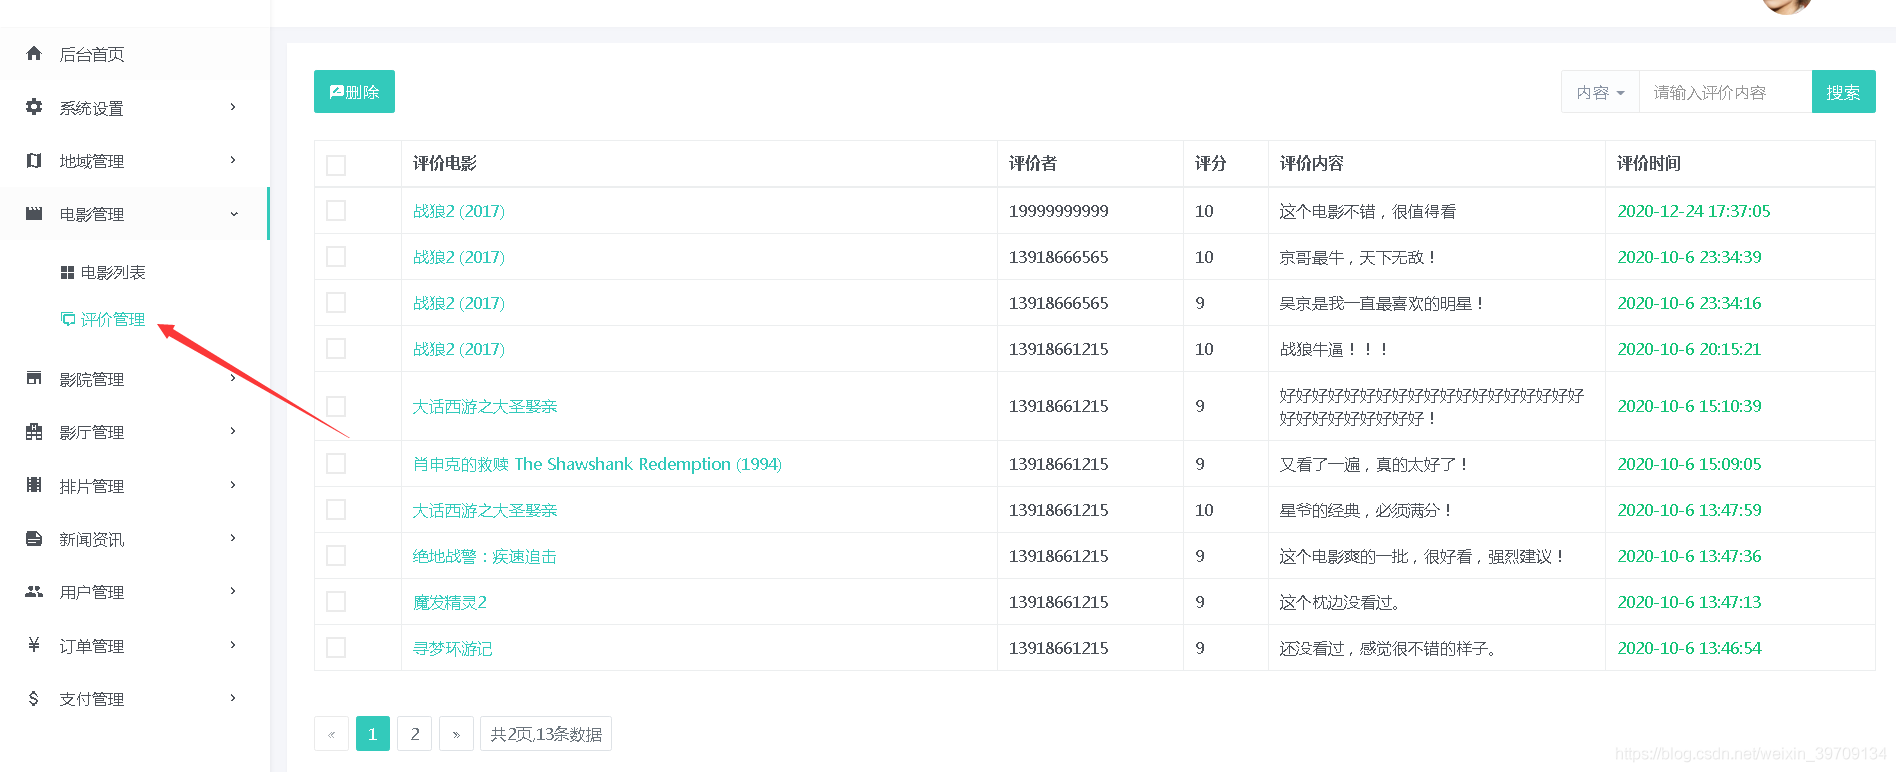Select 评价管理 in the sidebar
The width and height of the screenshot is (1896, 772).
pyautogui.click(x=112, y=319)
